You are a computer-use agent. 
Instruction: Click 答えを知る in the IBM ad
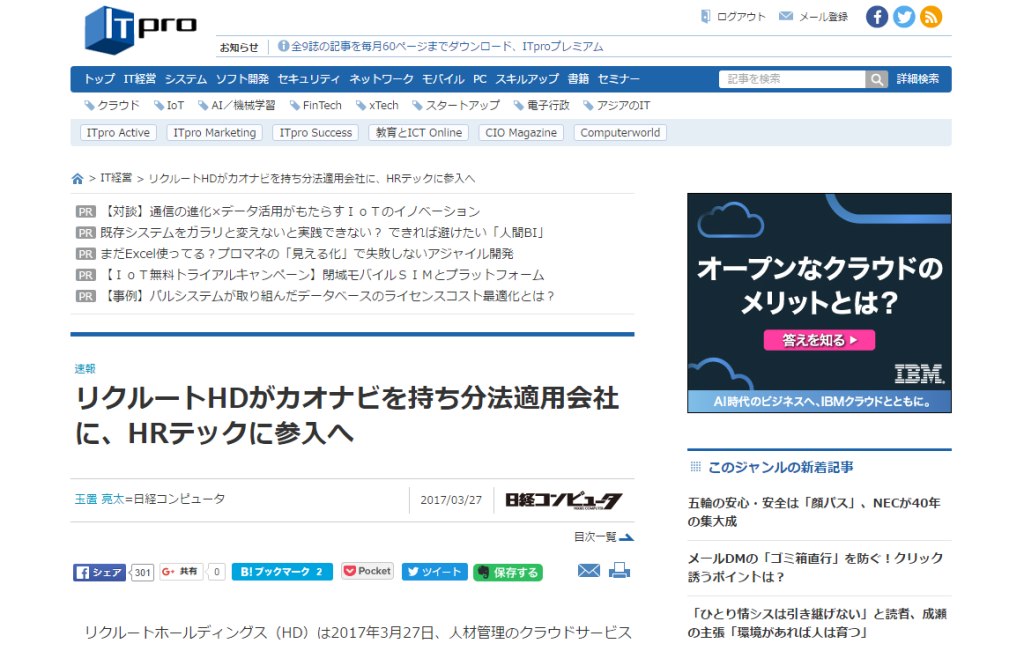[x=819, y=340]
